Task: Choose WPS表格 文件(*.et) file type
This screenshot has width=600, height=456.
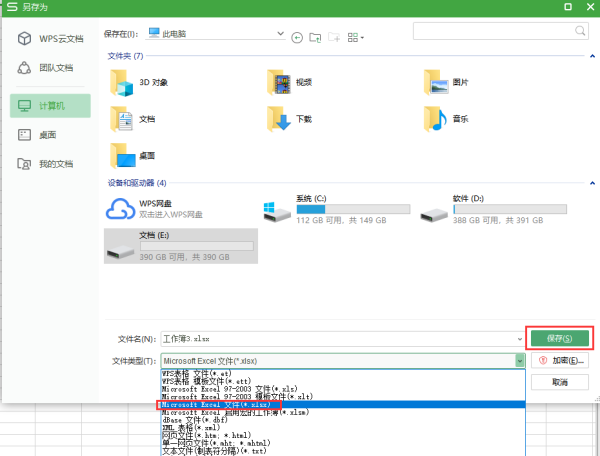Action: (x=343, y=373)
